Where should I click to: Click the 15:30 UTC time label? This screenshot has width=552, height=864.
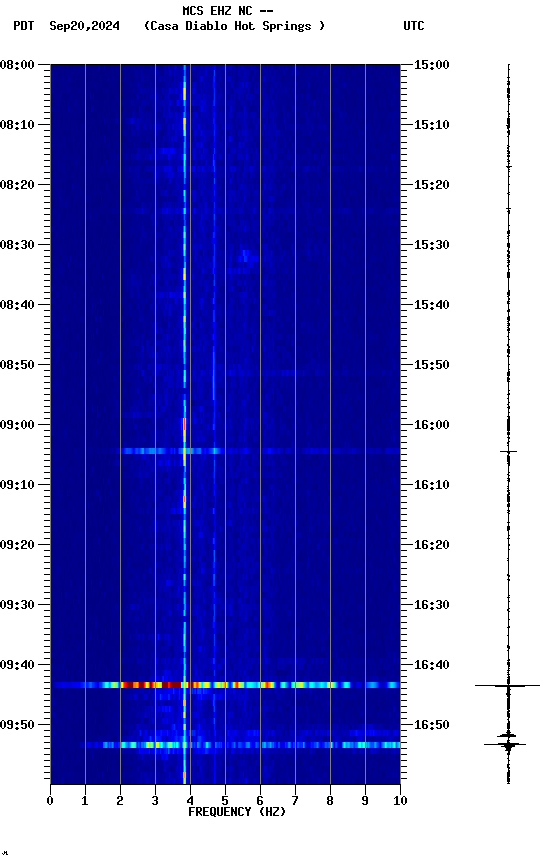(x=431, y=245)
